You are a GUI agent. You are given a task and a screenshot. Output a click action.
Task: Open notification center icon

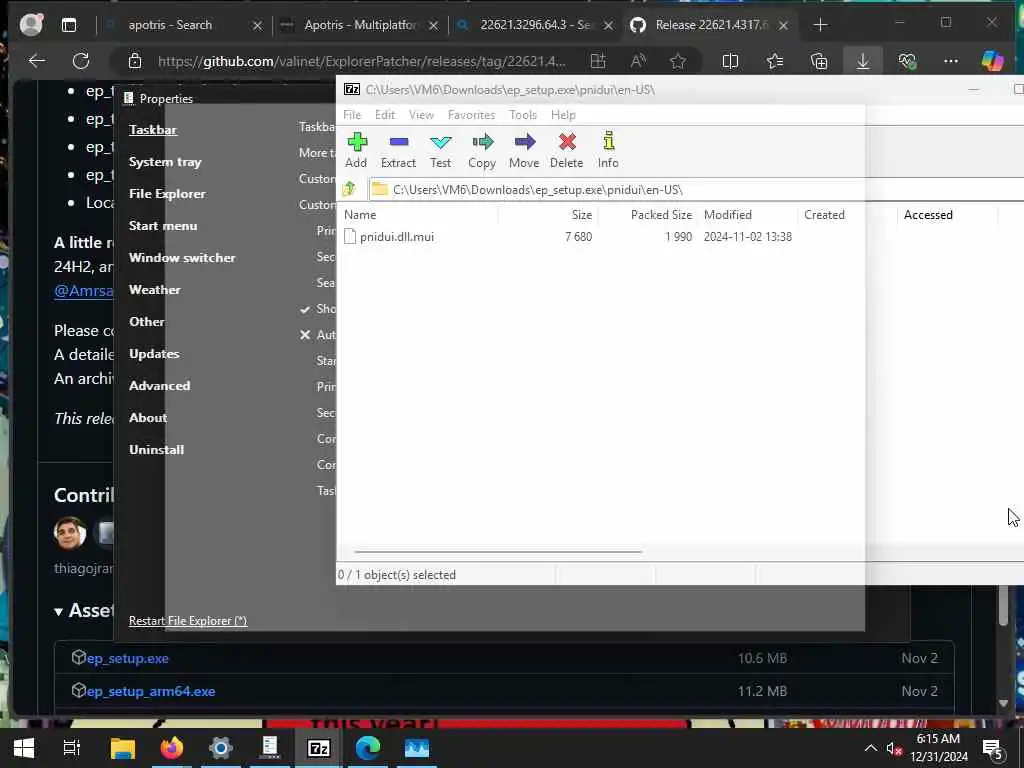click(993, 748)
